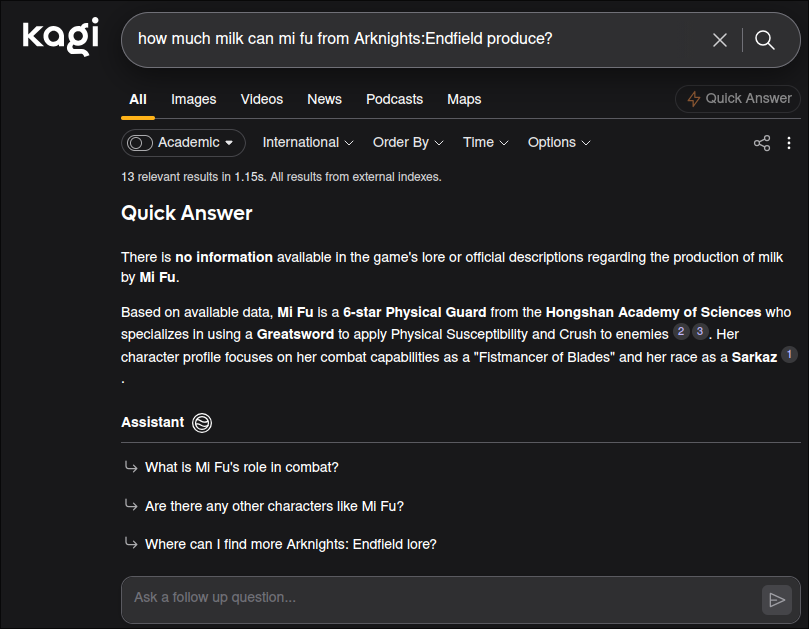Viewport: 809px width, 629px height.
Task: Toggle the Academic lens switch
Action: 140,143
